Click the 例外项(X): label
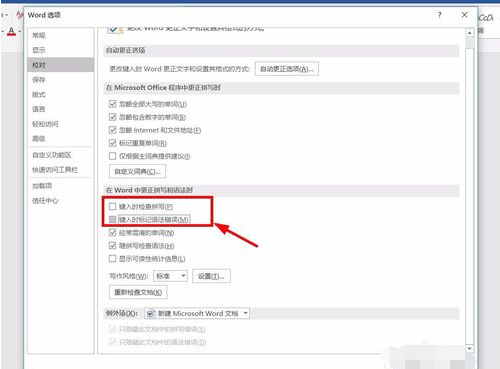Viewport: 500px width, 369px height. click(121, 313)
